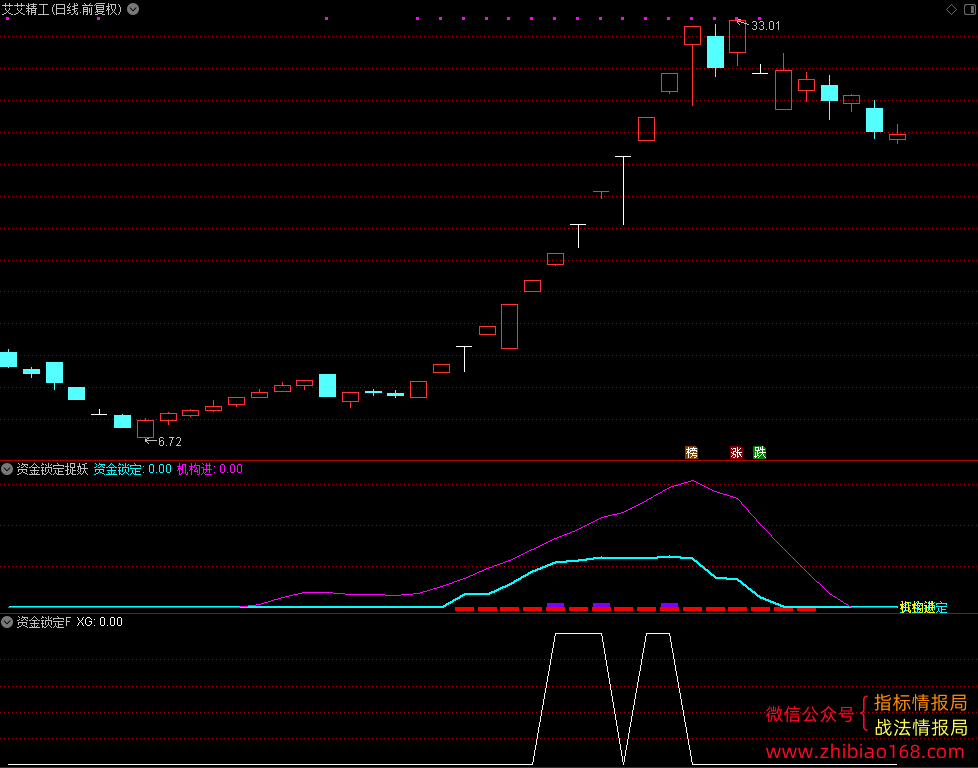Click the 33.01 high price label
This screenshot has height=768, width=978.
(765, 26)
